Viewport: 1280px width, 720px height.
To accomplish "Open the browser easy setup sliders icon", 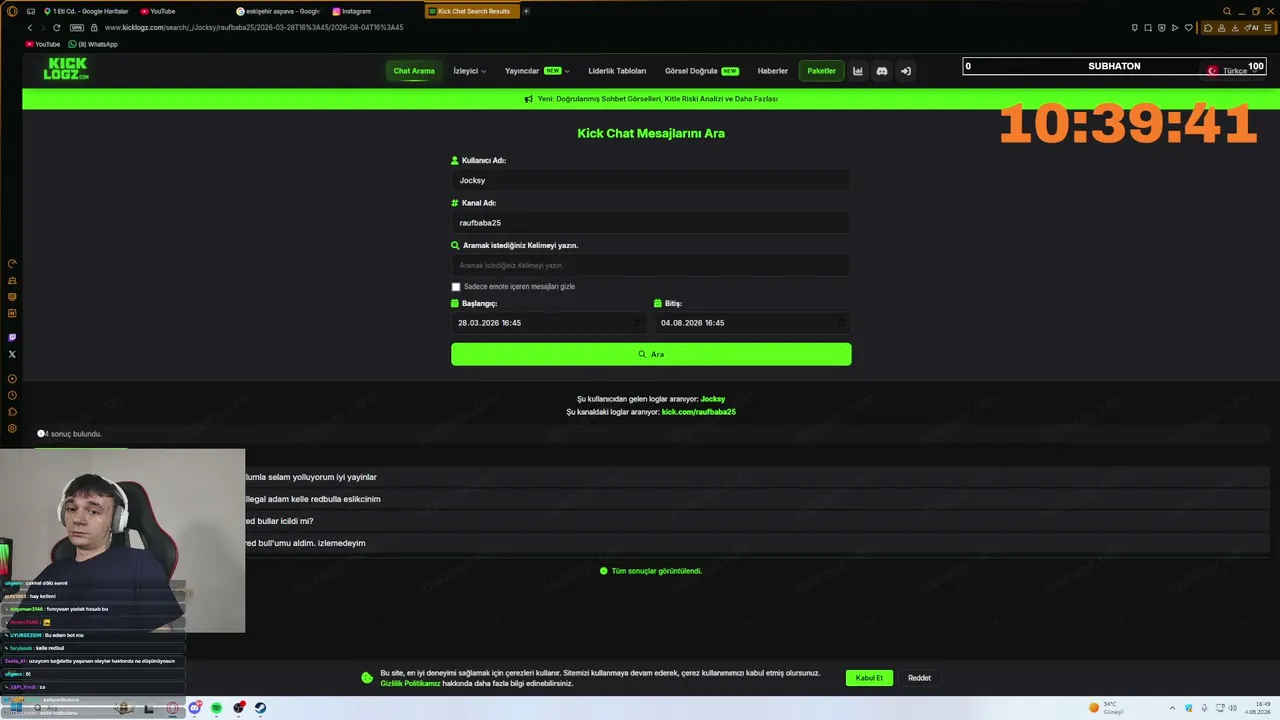I will pos(1269,28).
